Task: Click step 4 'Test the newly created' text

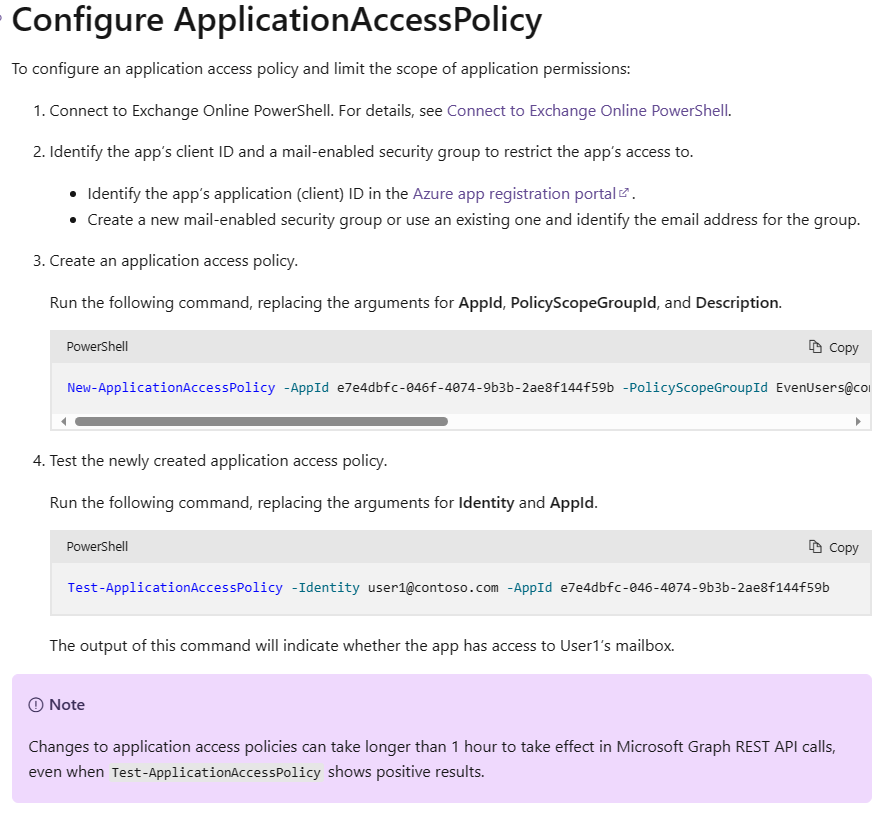Action: point(218,461)
